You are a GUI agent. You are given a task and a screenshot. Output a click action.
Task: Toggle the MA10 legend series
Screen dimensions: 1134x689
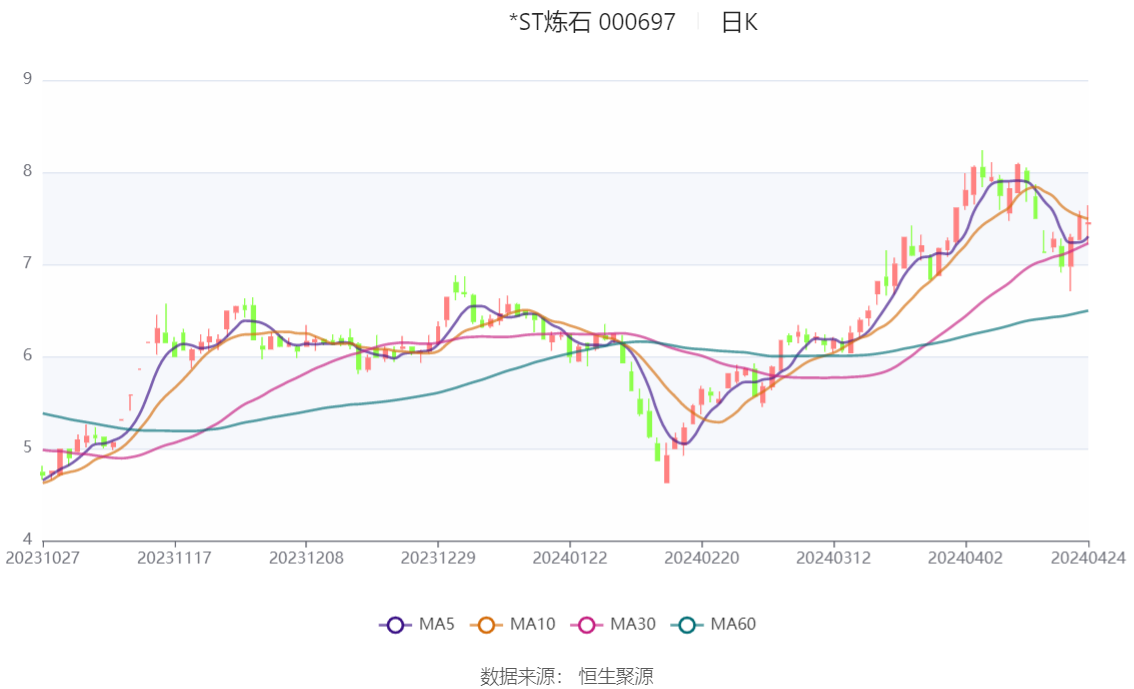[x=513, y=625]
